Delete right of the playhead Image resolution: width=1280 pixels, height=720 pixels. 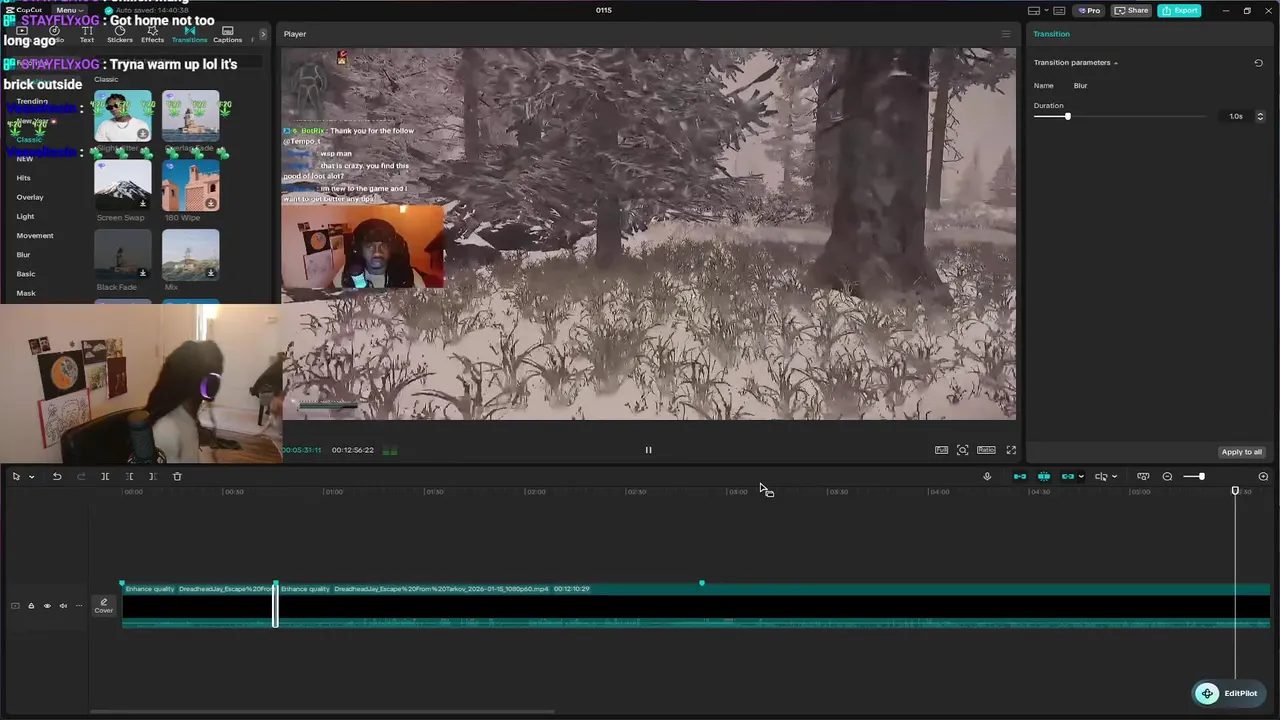(x=153, y=477)
